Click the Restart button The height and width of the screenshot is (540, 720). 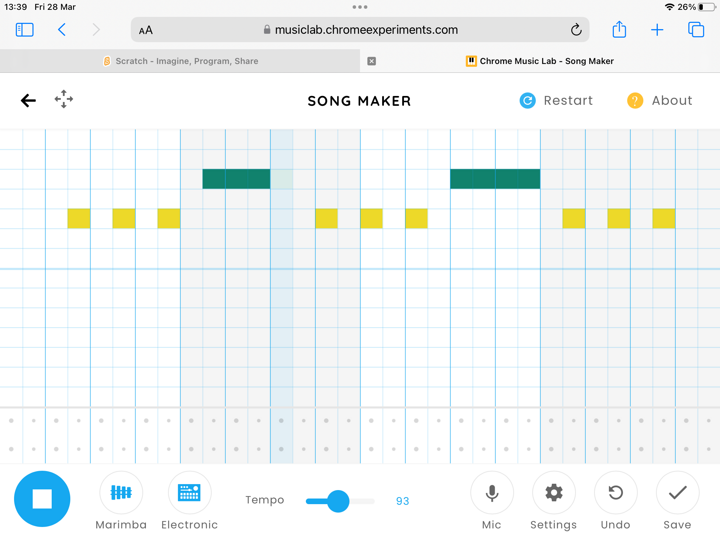(556, 101)
